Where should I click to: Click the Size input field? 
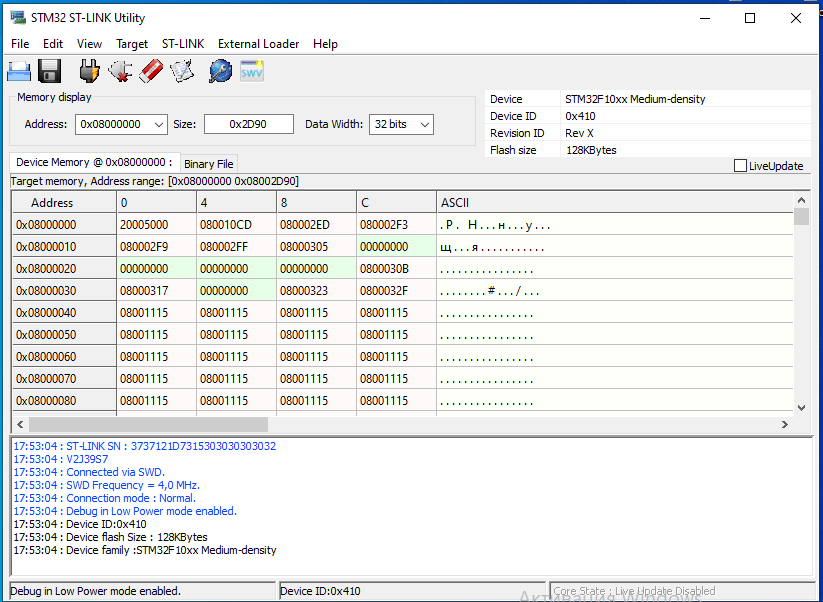(x=249, y=124)
